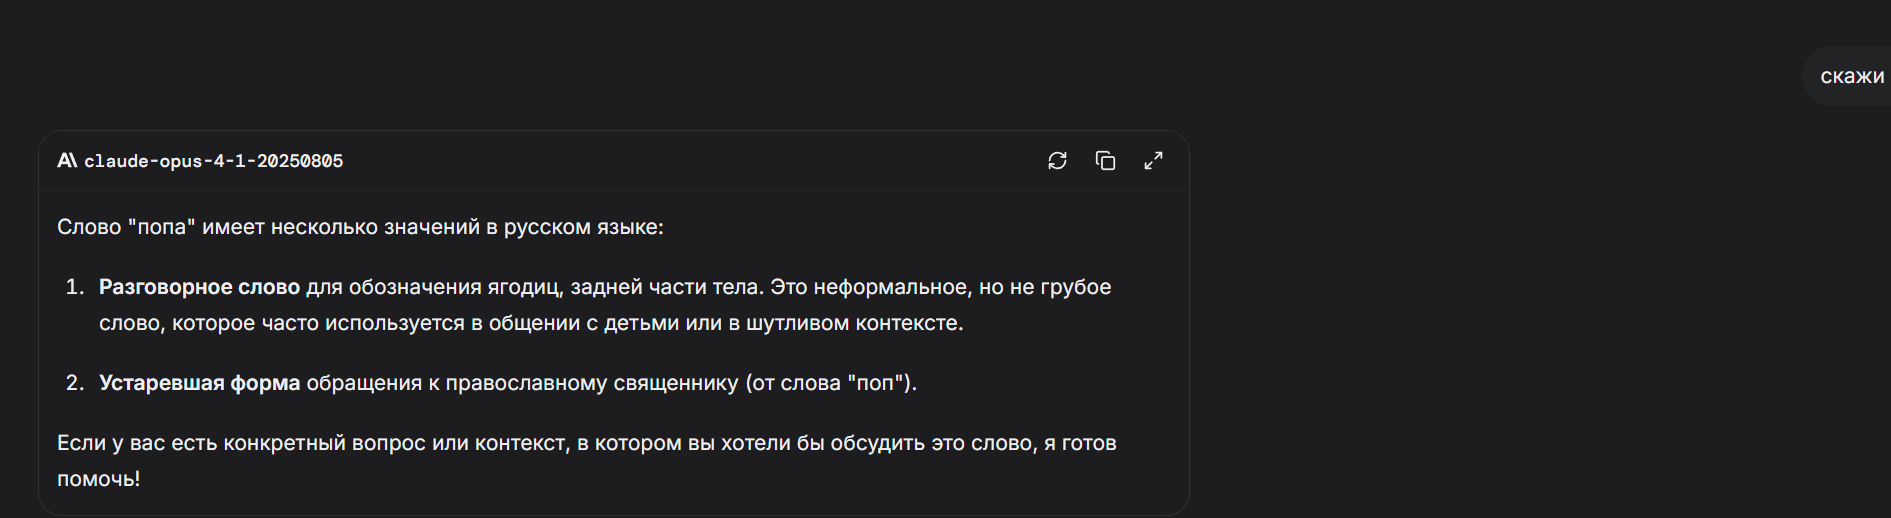Click the bold text "Устаревшая форма"
Screen dimensions: 1891x518
tap(199, 383)
